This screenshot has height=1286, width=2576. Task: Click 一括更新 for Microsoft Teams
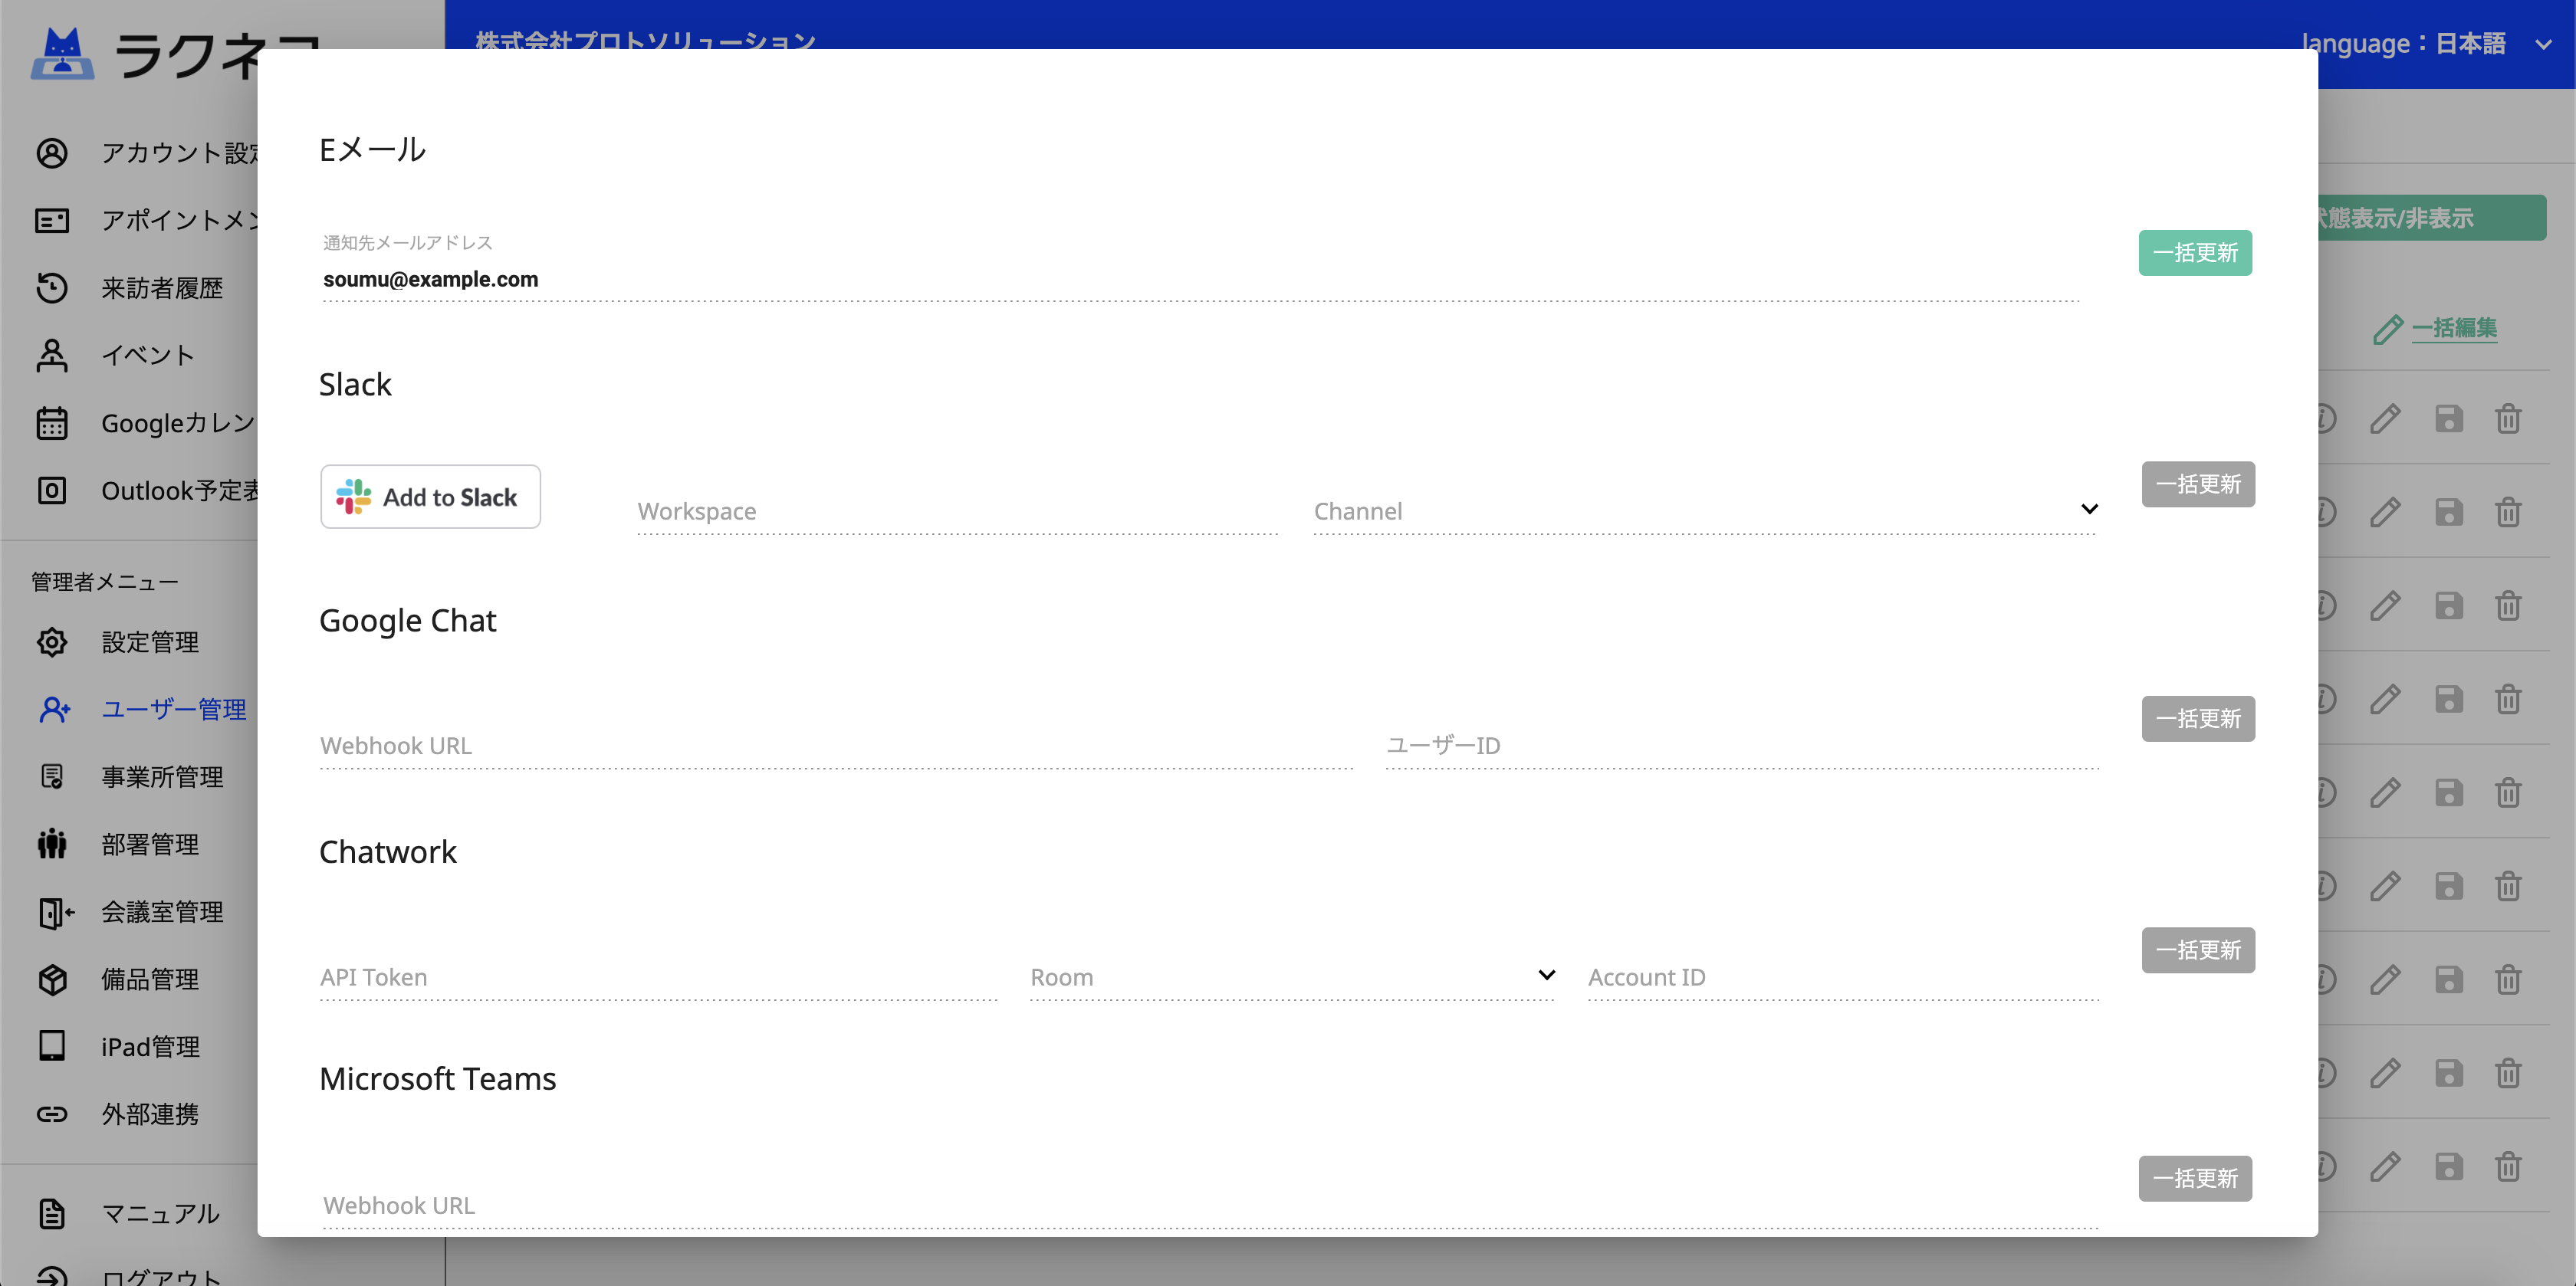pyautogui.click(x=2195, y=1179)
